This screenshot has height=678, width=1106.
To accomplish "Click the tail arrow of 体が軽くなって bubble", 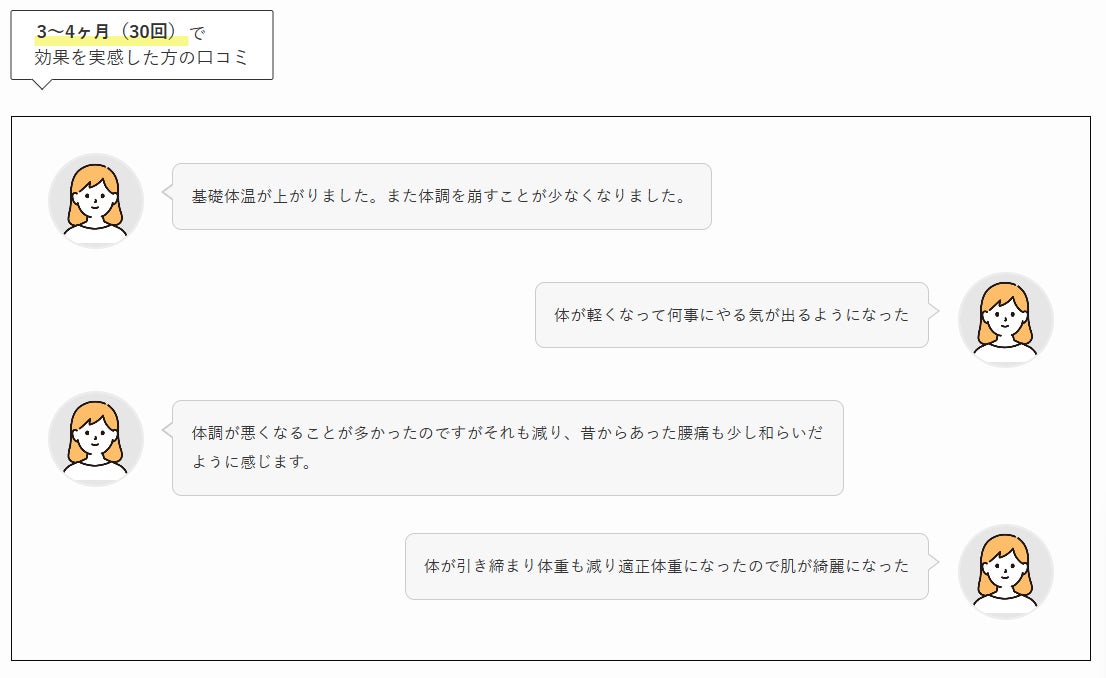I will click(934, 311).
